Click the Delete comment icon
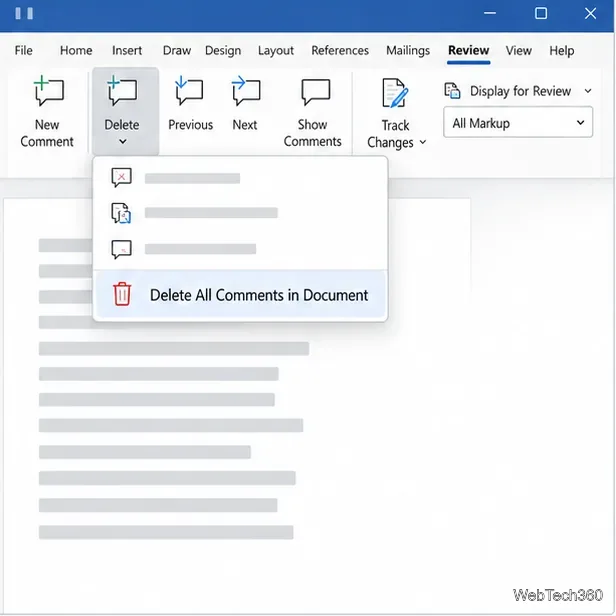Image resolution: width=616 pixels, height=616 pixels. click(122, 91)
